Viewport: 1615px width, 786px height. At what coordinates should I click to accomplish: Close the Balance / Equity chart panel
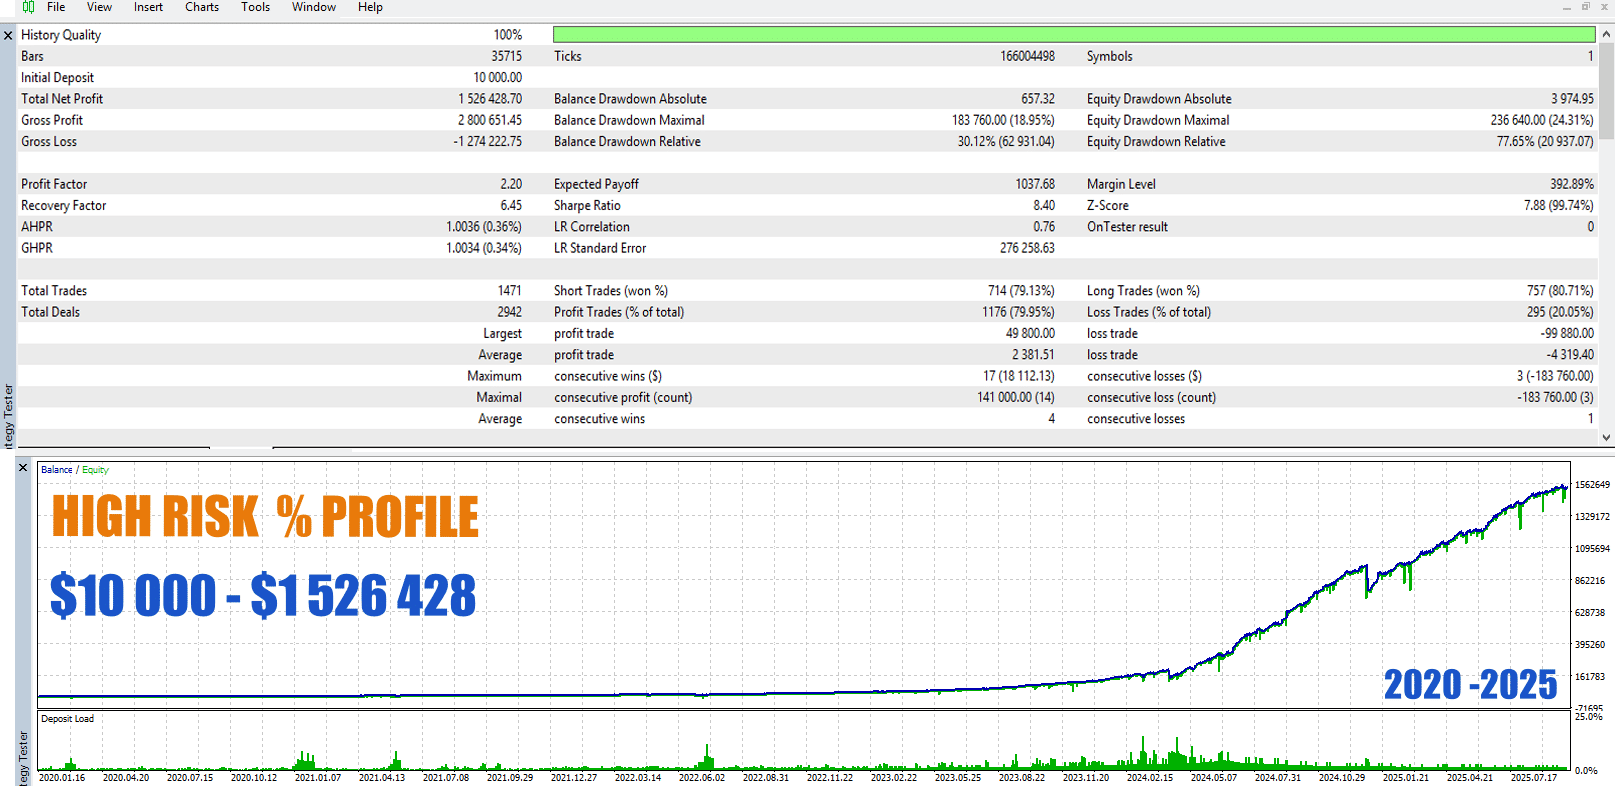pos(23,468)
